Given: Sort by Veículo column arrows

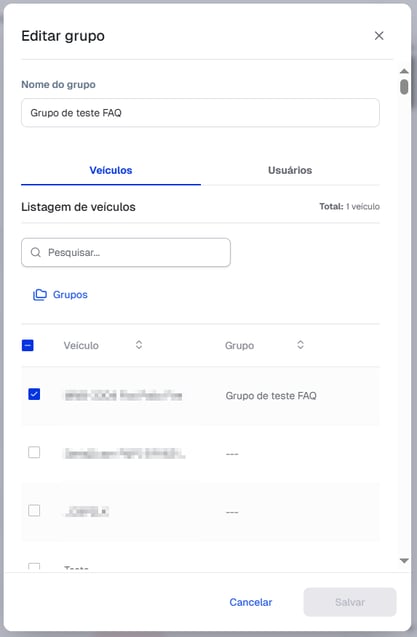Looking at the screenshot, I should tap(139, 345).
